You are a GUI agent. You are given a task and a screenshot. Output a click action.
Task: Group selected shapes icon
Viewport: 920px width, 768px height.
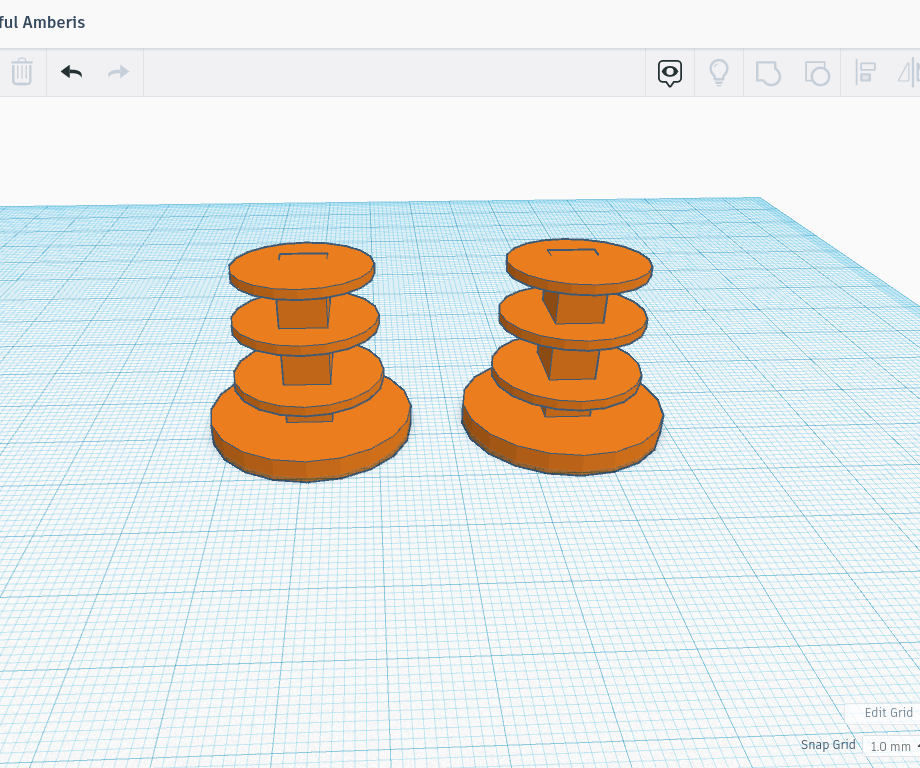tap(768, 73)
